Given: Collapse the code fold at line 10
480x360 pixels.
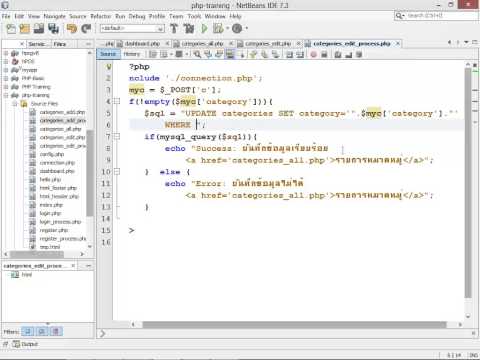Looking at the screenshot, I should [117, 171].
